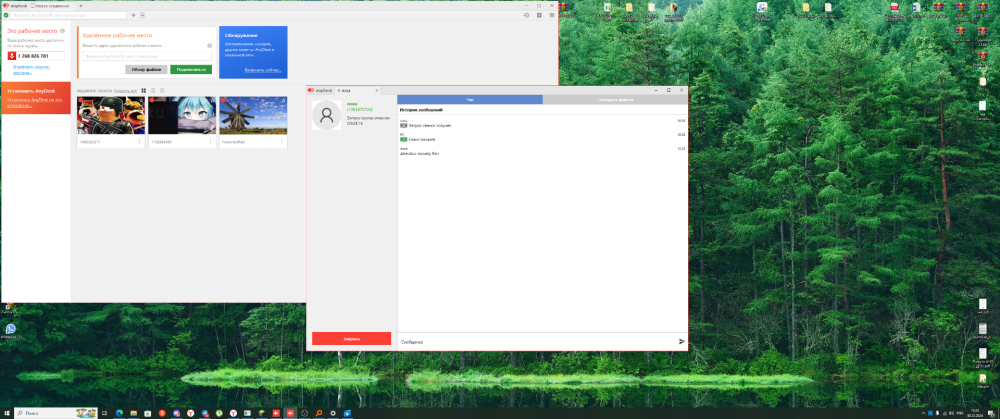1000x419 pixels.
Task: Click 'Изменить пароль доступа...' link
Action: tap(31, 68)
